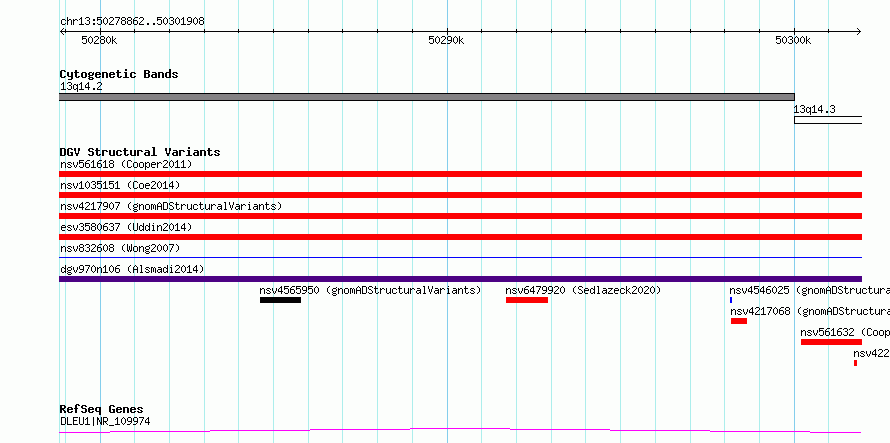890x443 pixels.
Task: Click the magenta DLEU1 transcript line
Action: point(461,431)
